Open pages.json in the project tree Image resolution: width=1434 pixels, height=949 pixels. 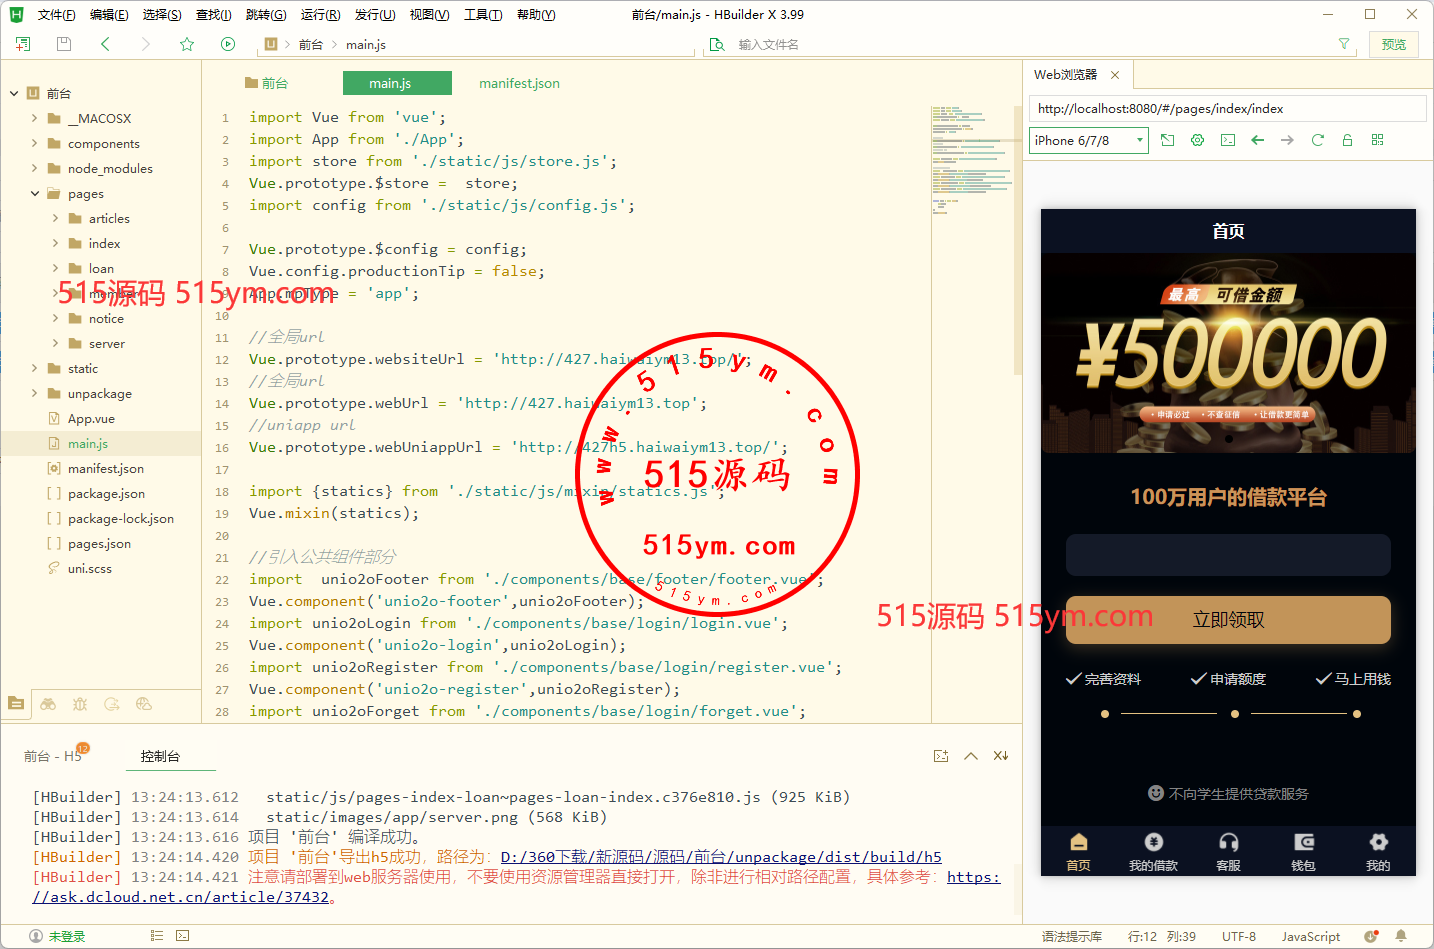[x=99, y=544]
